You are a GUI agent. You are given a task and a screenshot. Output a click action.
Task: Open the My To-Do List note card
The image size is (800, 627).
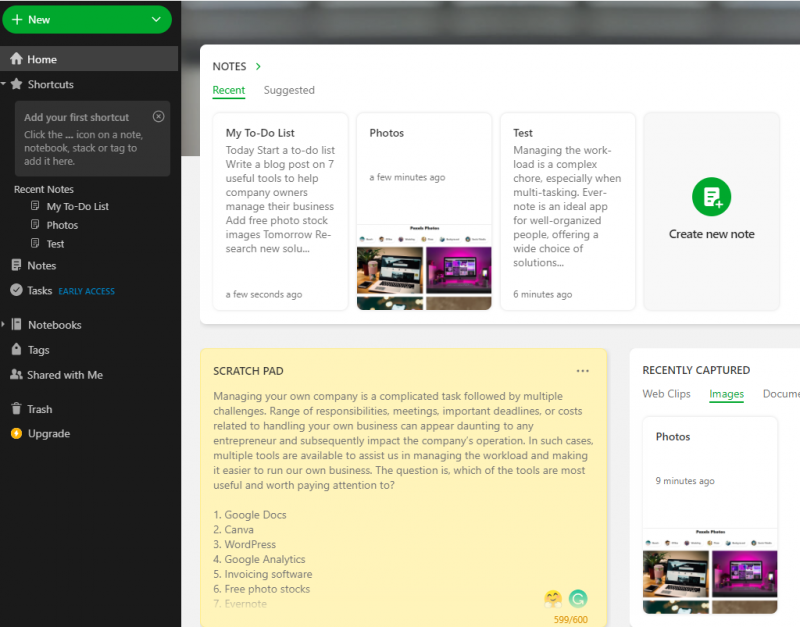[280, 211]
